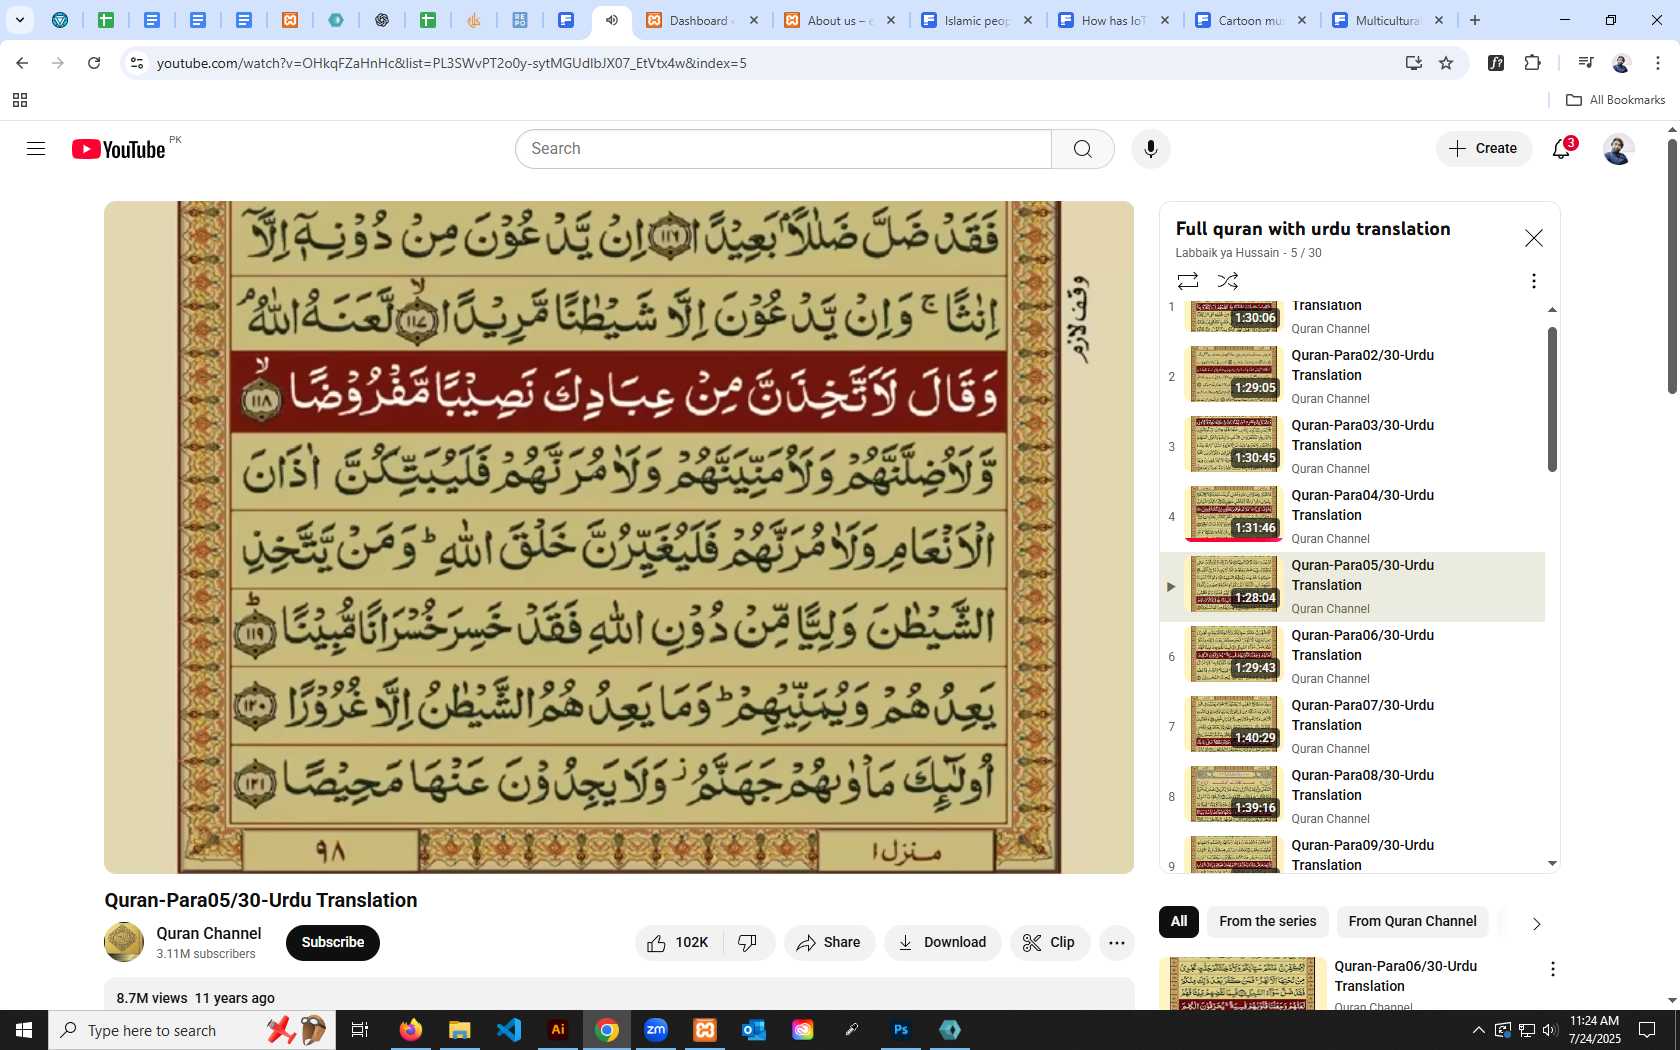The height and width of the screenshot is (1050, 1680).
Task: Open the volume icon in tray
Action: tap(1550, 1030)
